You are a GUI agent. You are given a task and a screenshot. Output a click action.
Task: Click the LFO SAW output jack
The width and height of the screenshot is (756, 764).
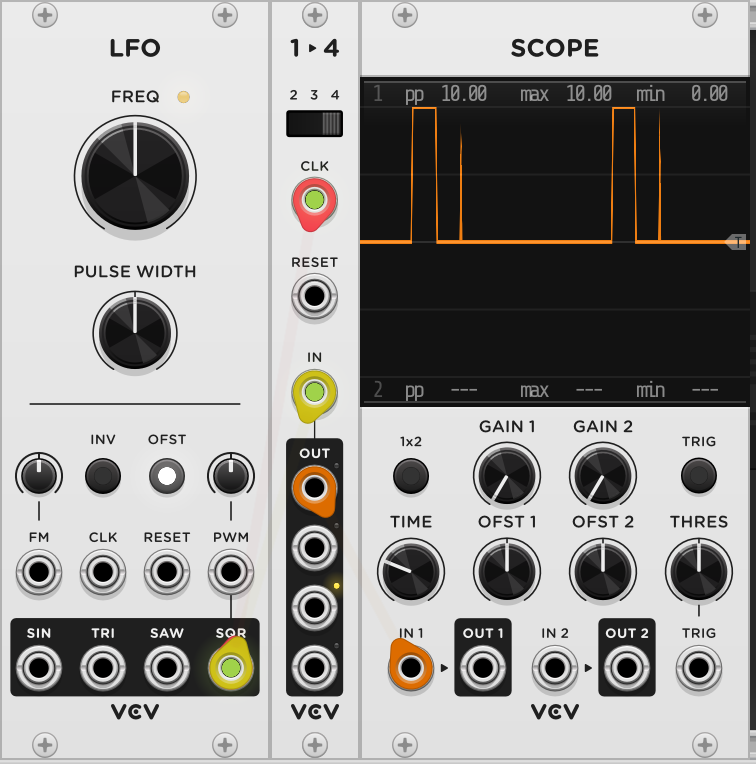point(167,668)
